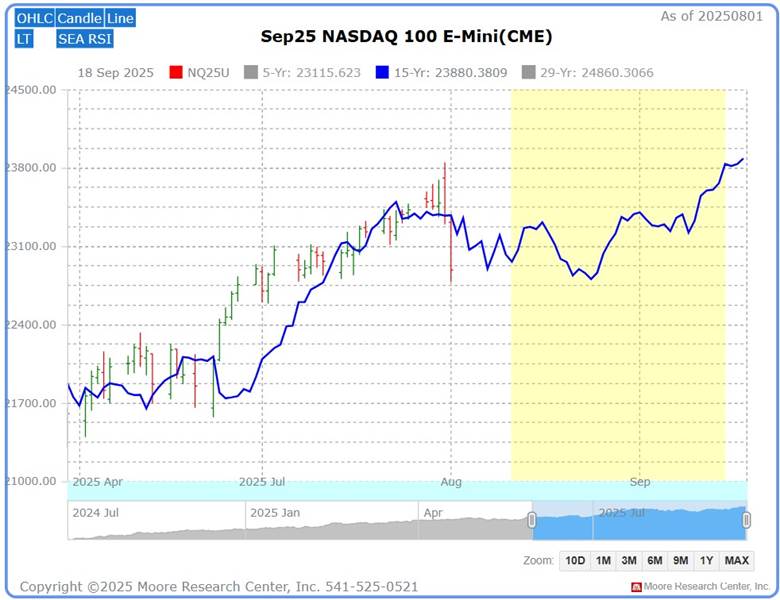The width and height of the screenshot is (780, 600).
Task: Click the light blue strip under the chart
Action: pos(407,491)
